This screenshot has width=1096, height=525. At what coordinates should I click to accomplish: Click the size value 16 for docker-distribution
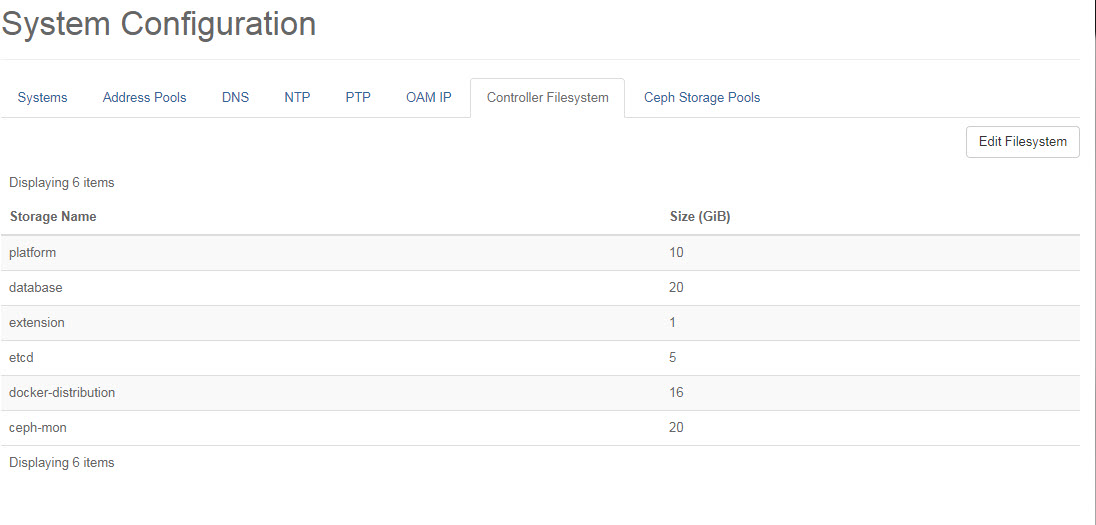point(676,393)
